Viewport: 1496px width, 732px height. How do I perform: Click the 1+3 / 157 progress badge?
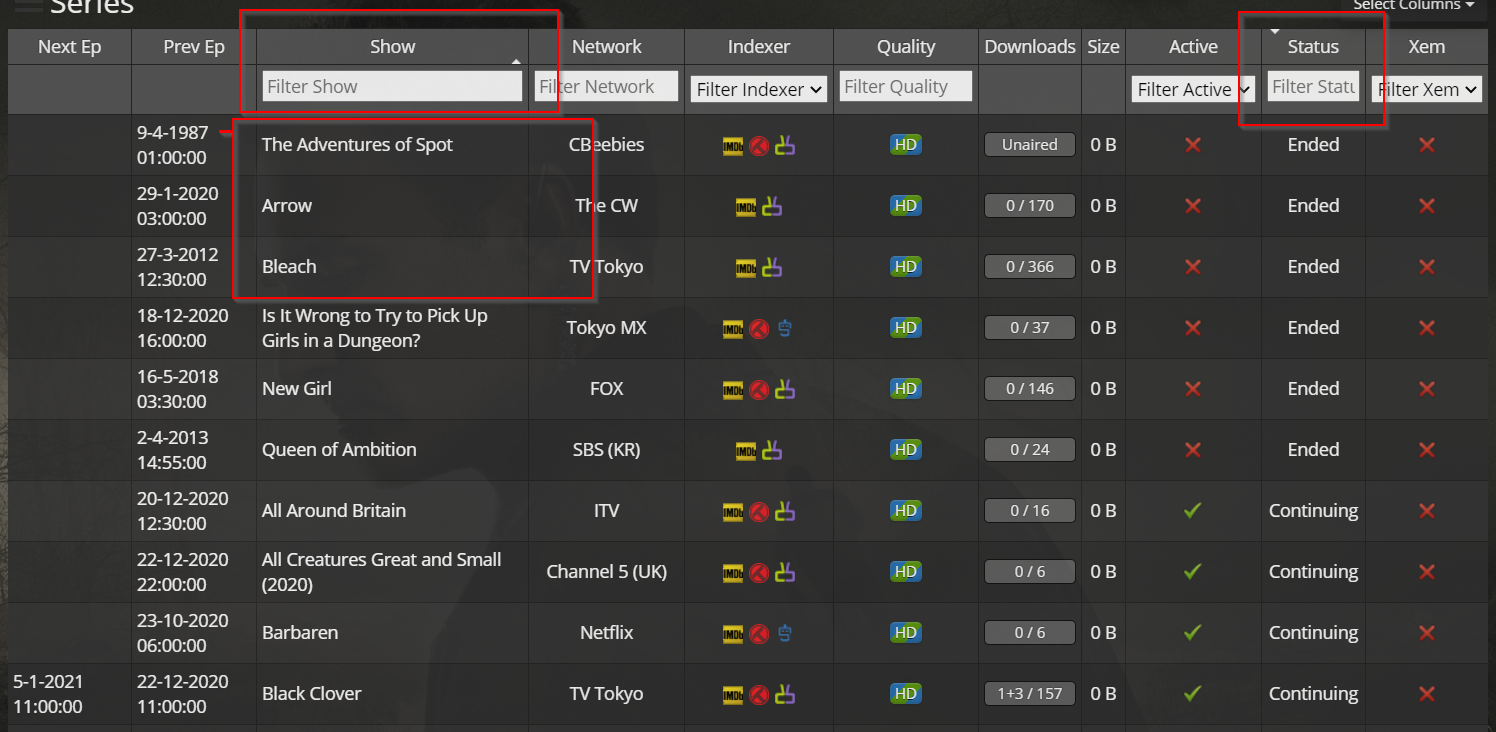[x=1029, y=693]
